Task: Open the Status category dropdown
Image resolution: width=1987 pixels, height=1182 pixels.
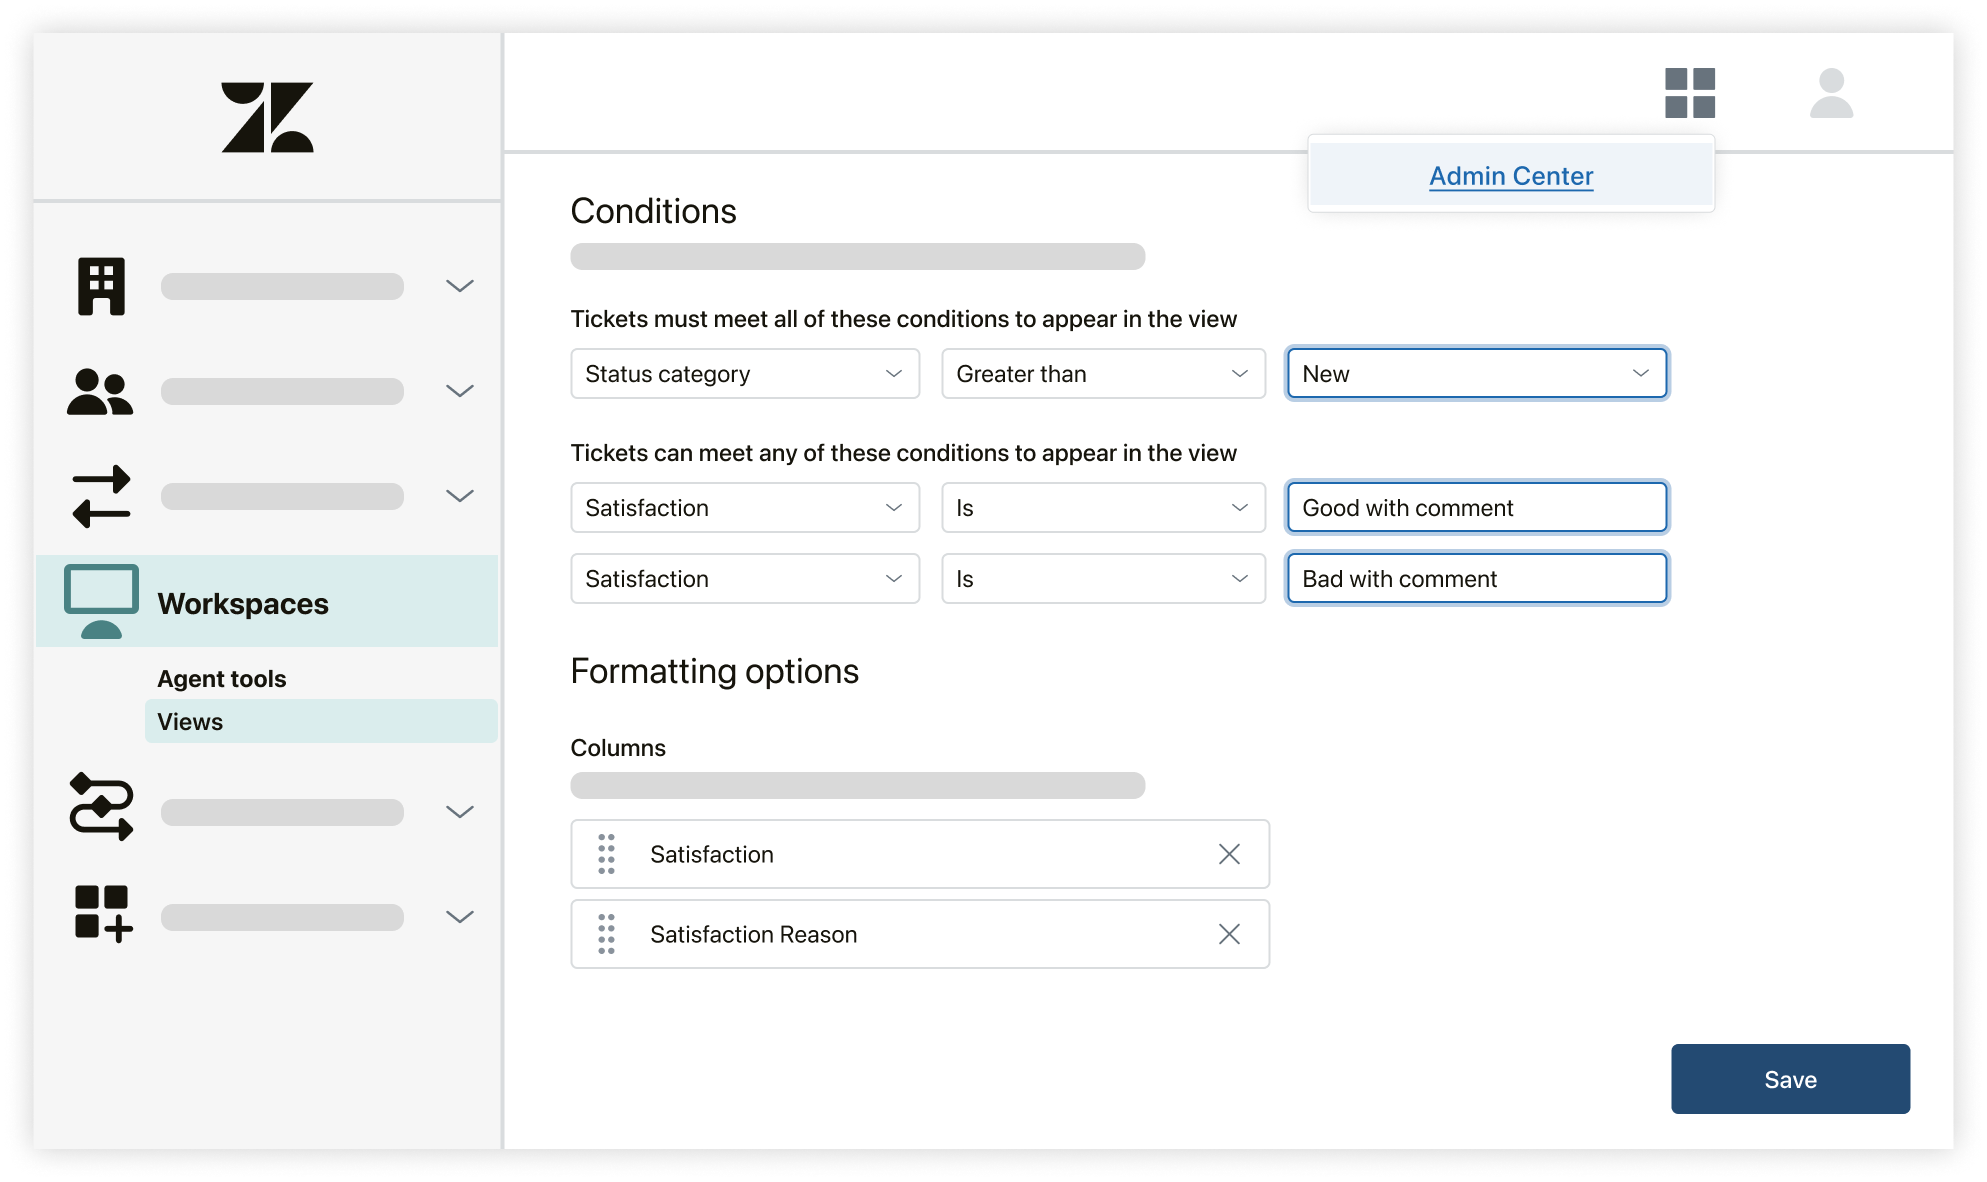Action: click(x=743, y=373)
